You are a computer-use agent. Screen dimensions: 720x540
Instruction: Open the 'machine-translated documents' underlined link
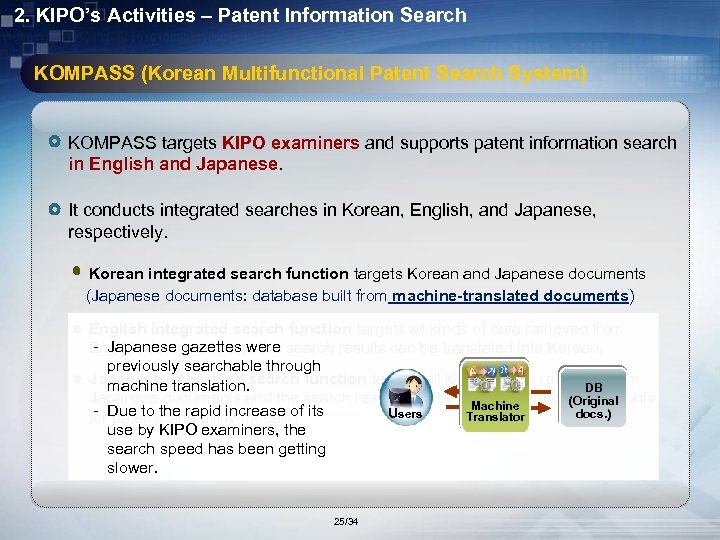pos(509,296)
